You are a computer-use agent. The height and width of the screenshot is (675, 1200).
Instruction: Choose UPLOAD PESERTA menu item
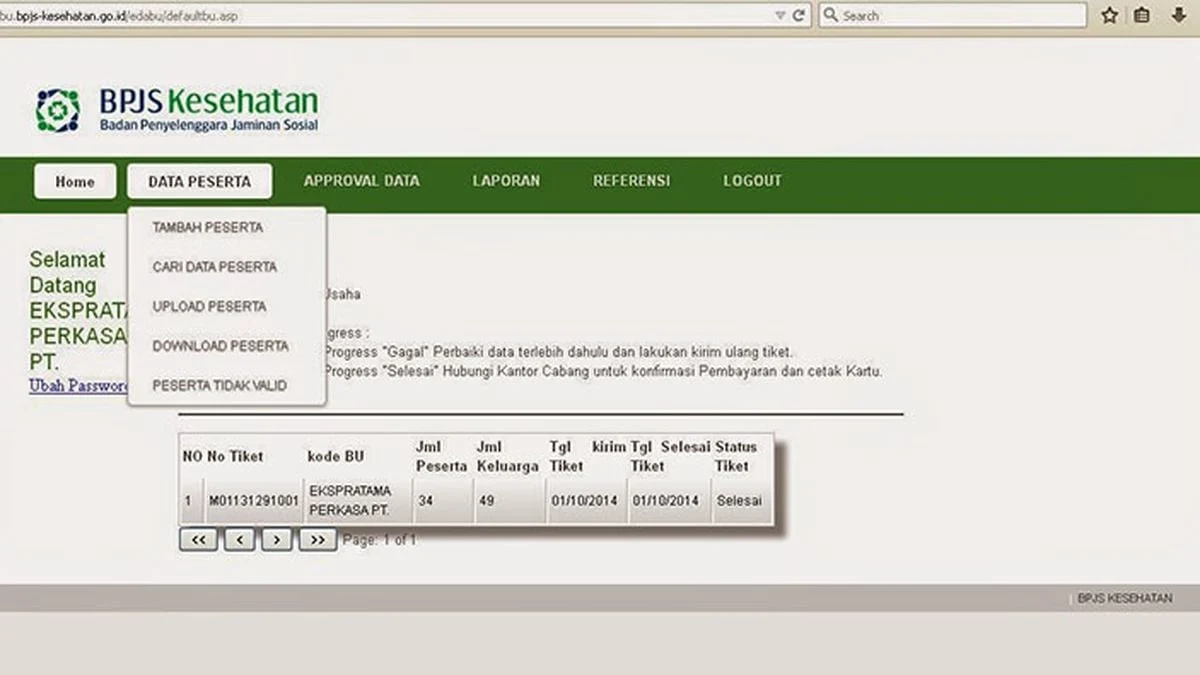210,307
